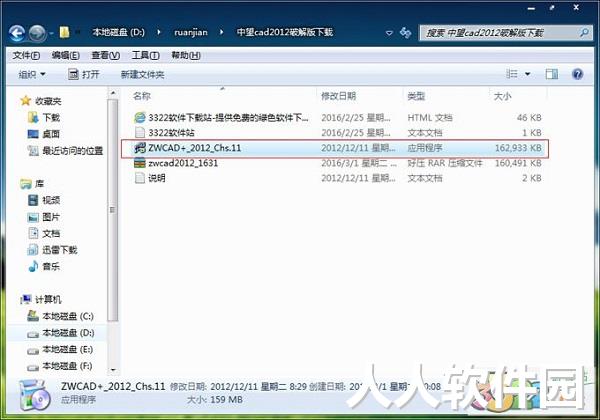The image size is (600, 420).
Task: Select the zwcad2012_1631 RAR archive icon
Action: (140, 163)
